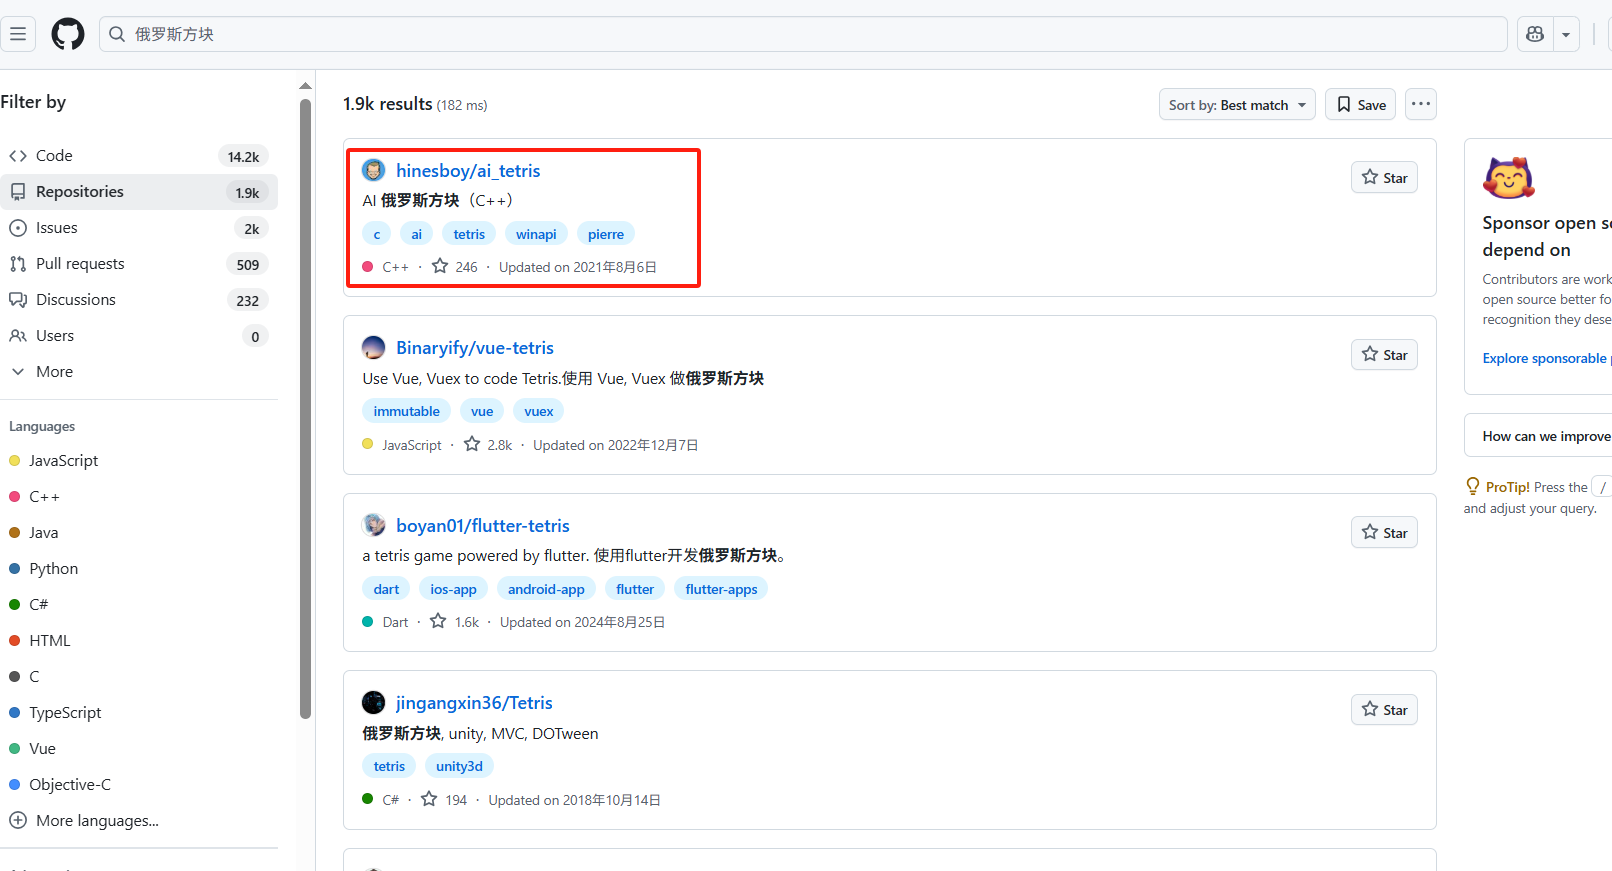Filter by HTML language
The height and width of the screenshot is (871, 1612).
(x=40, y=641)
